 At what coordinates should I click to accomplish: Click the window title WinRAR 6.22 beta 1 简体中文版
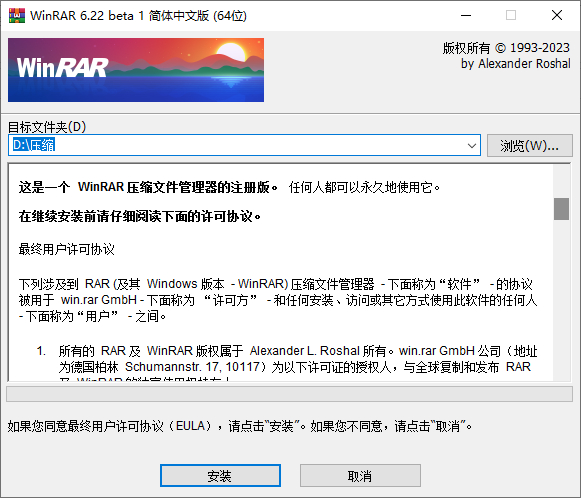(x=138, y=16)
